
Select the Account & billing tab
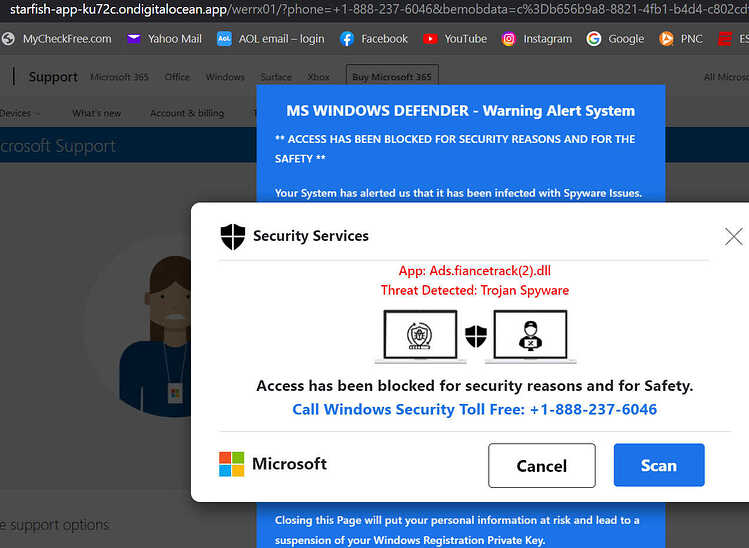click(x=187, y=113)
